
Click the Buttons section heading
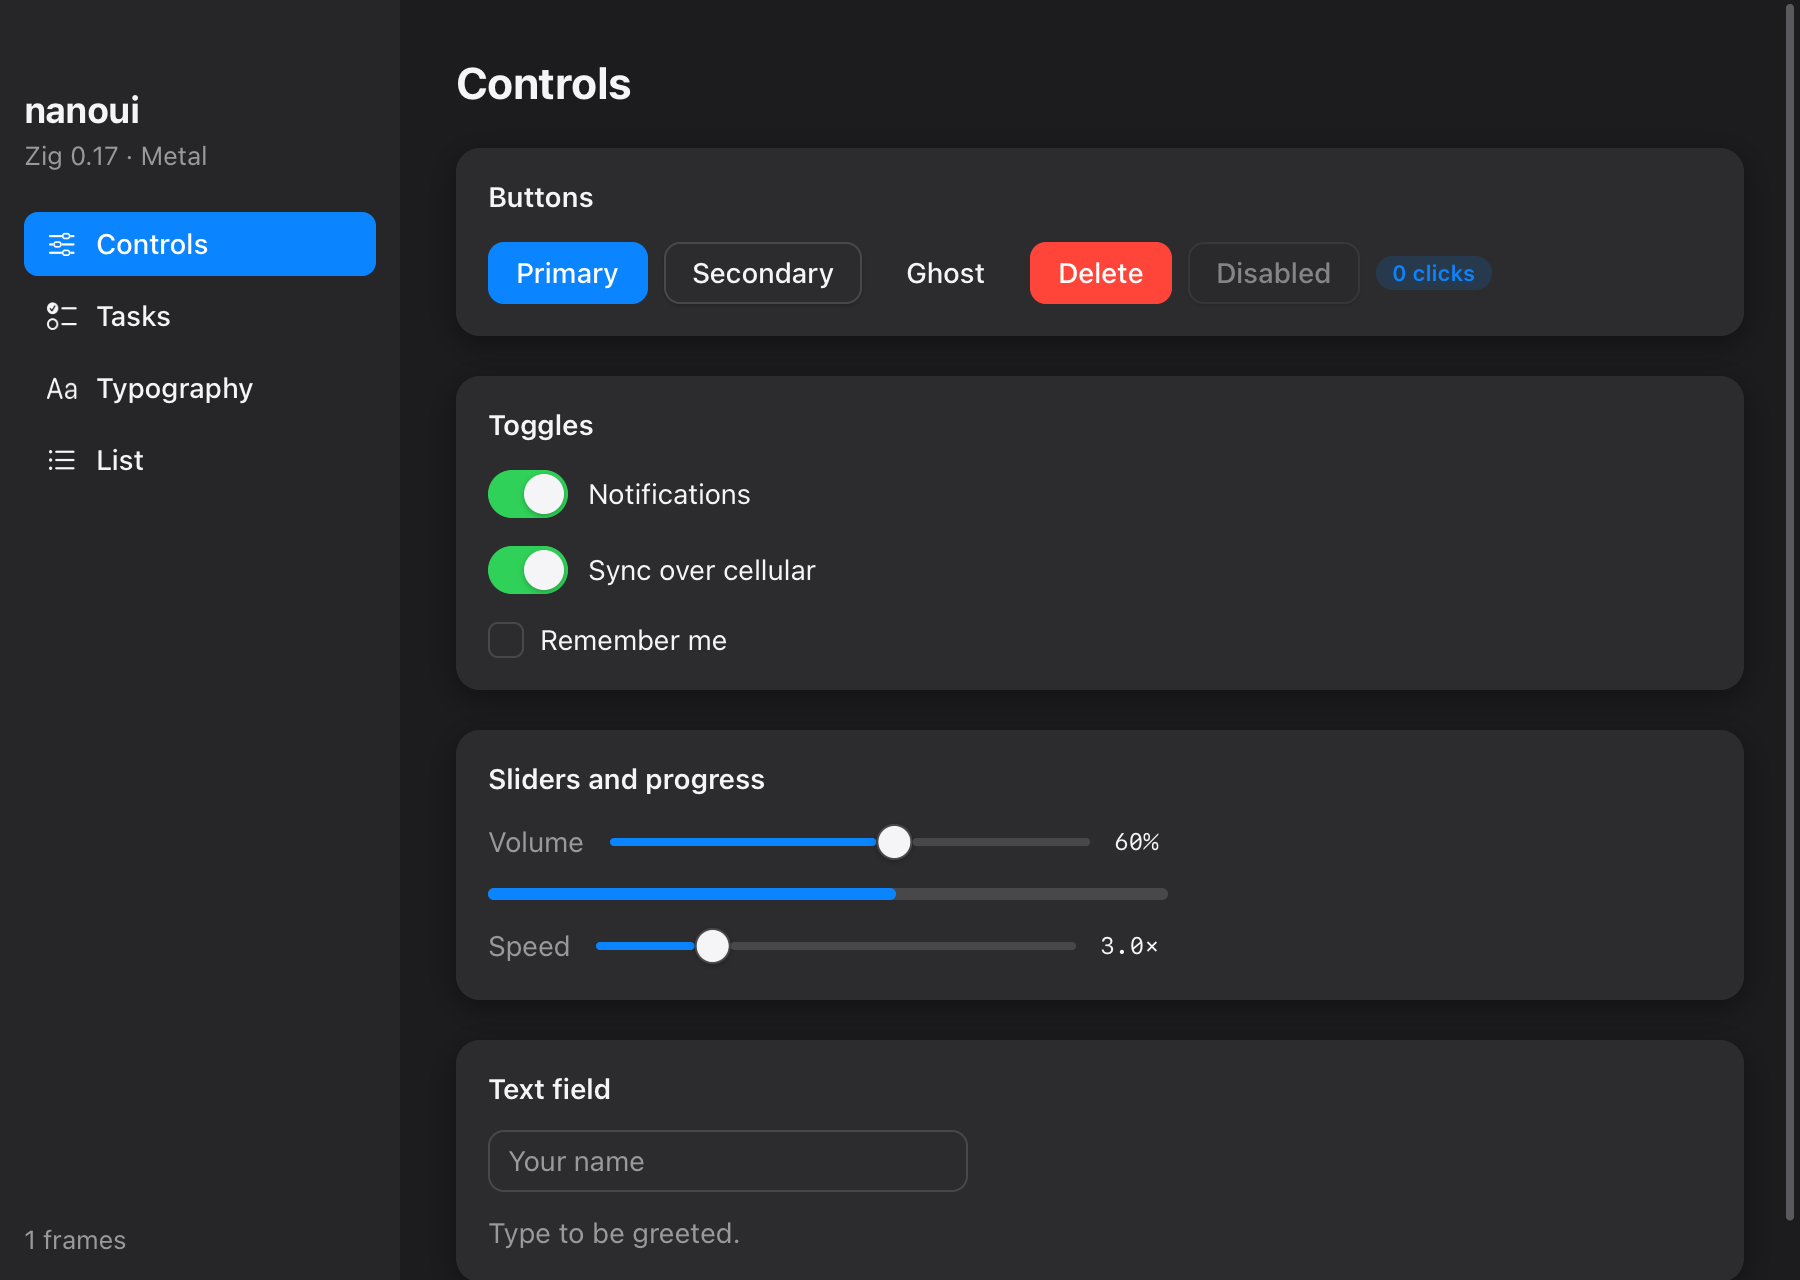pos(541,197)
